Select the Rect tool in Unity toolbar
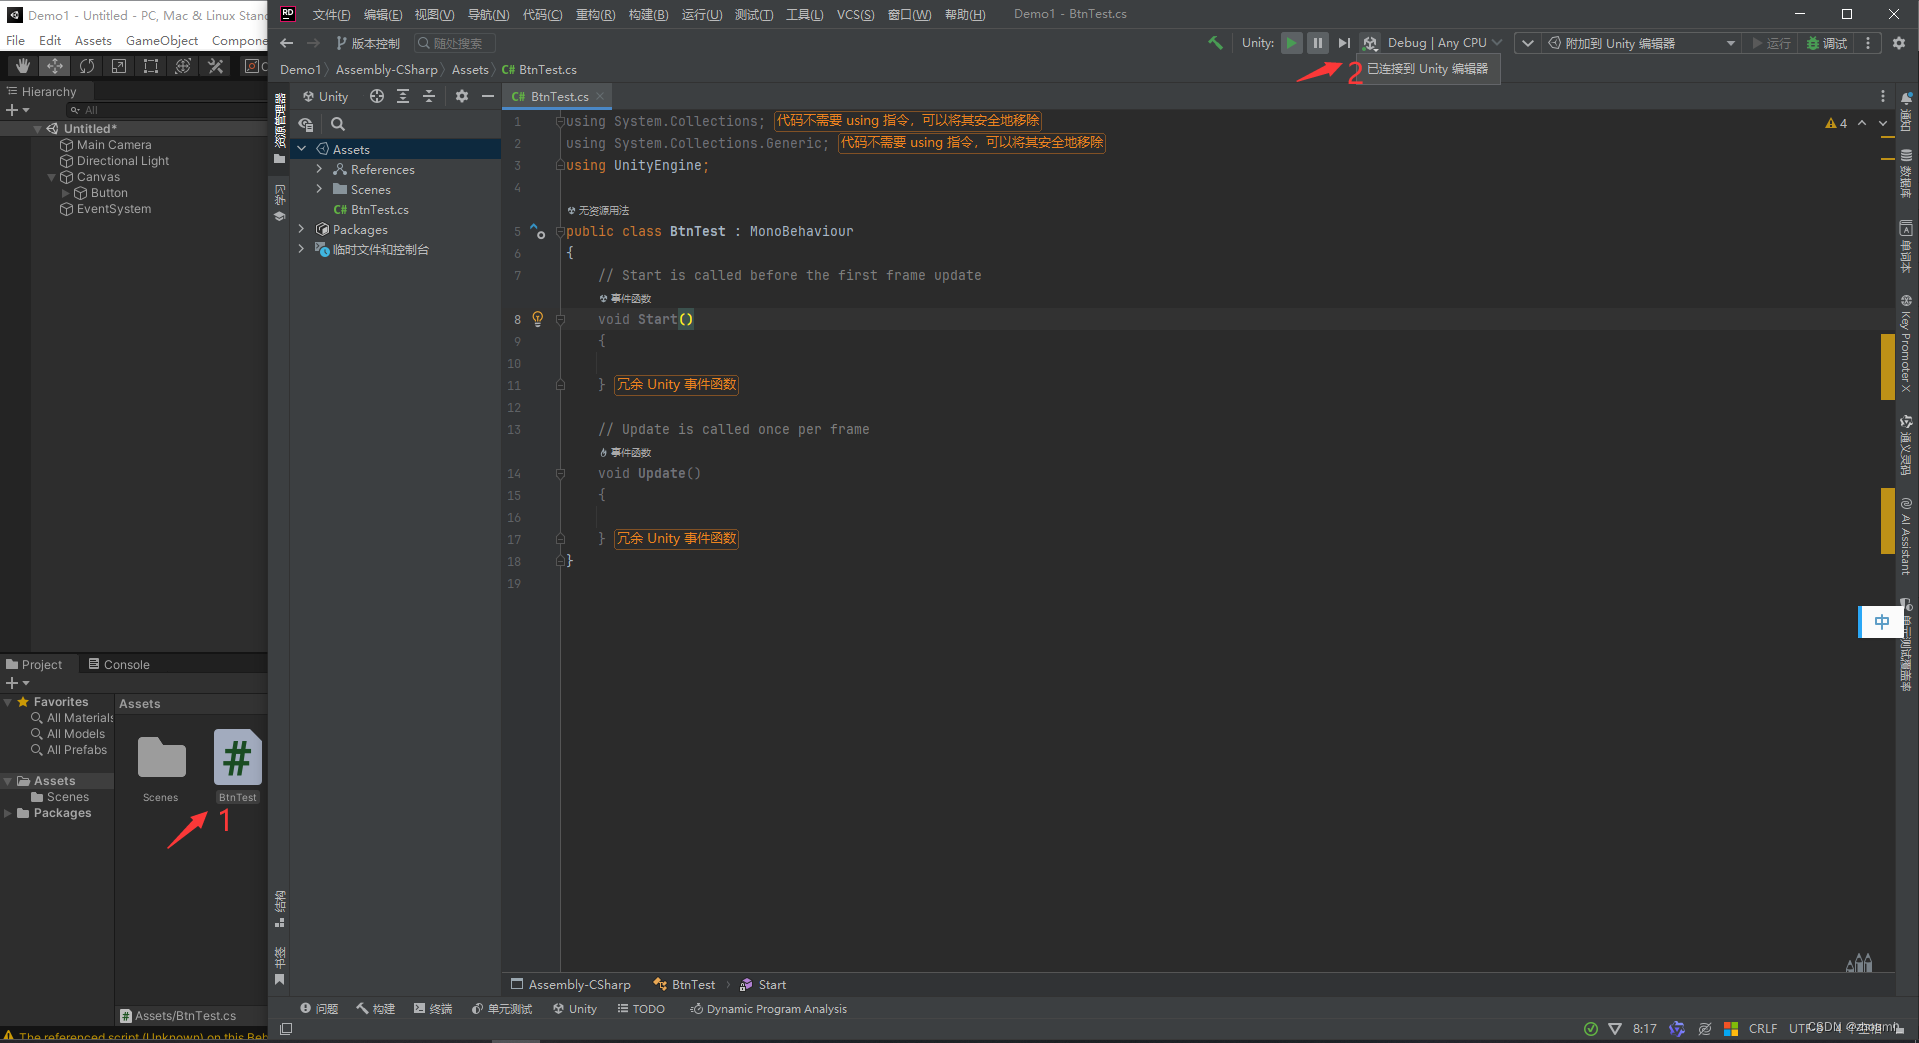1919x1043 pixels. 151,66
